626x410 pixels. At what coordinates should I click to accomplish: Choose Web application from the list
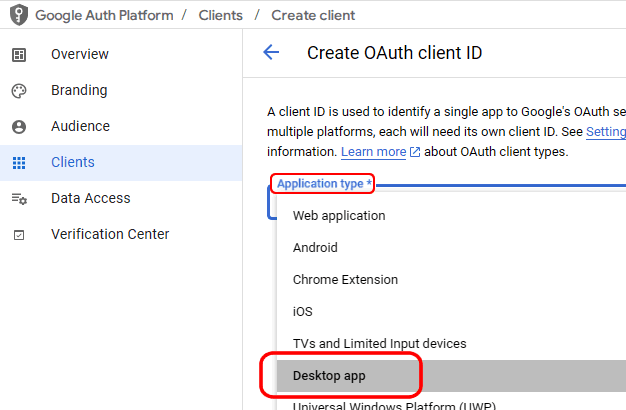(451, 216)
